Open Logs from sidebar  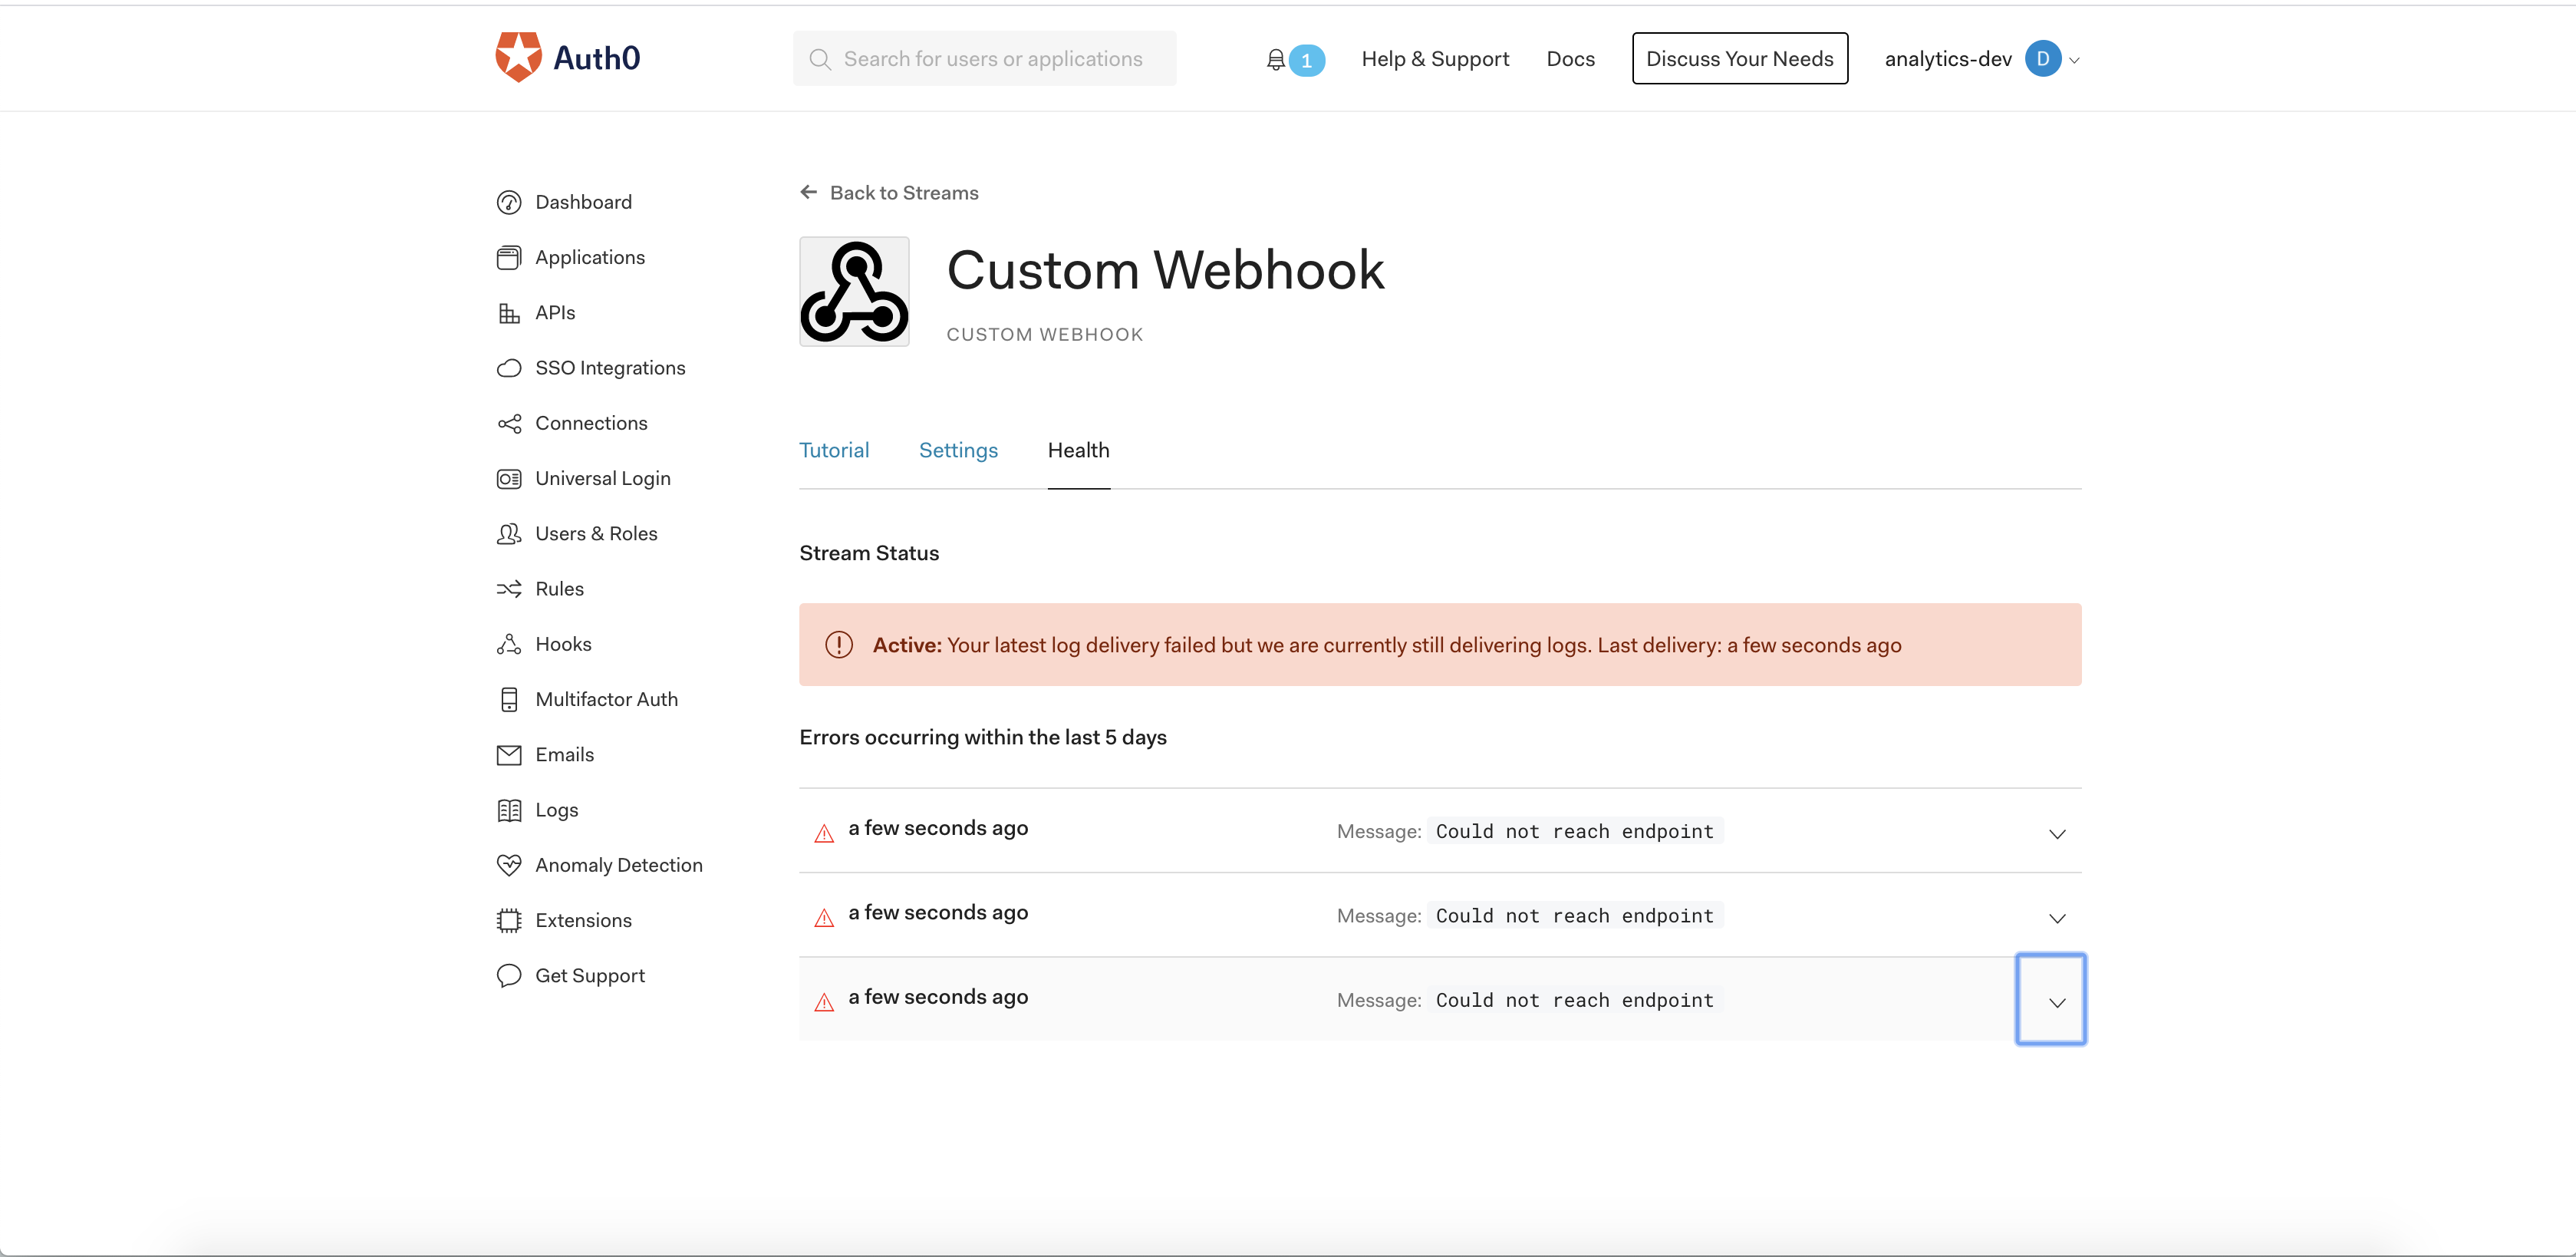pyautogui.click(x=556, y=810)
